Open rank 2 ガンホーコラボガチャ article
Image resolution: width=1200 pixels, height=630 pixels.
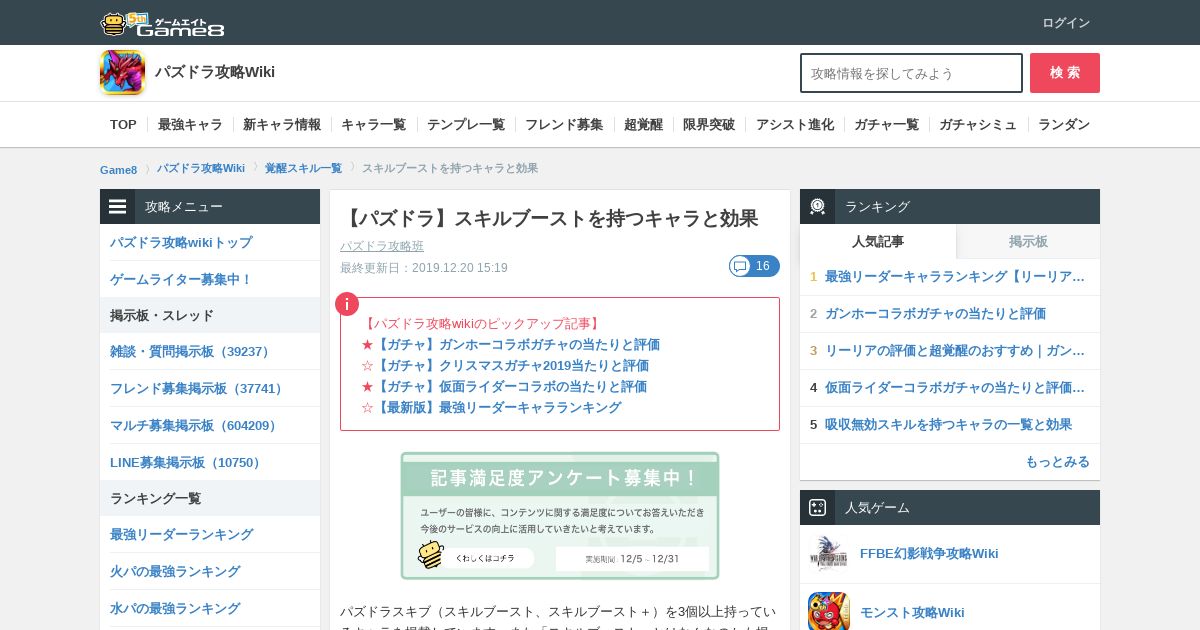(935, 314)
